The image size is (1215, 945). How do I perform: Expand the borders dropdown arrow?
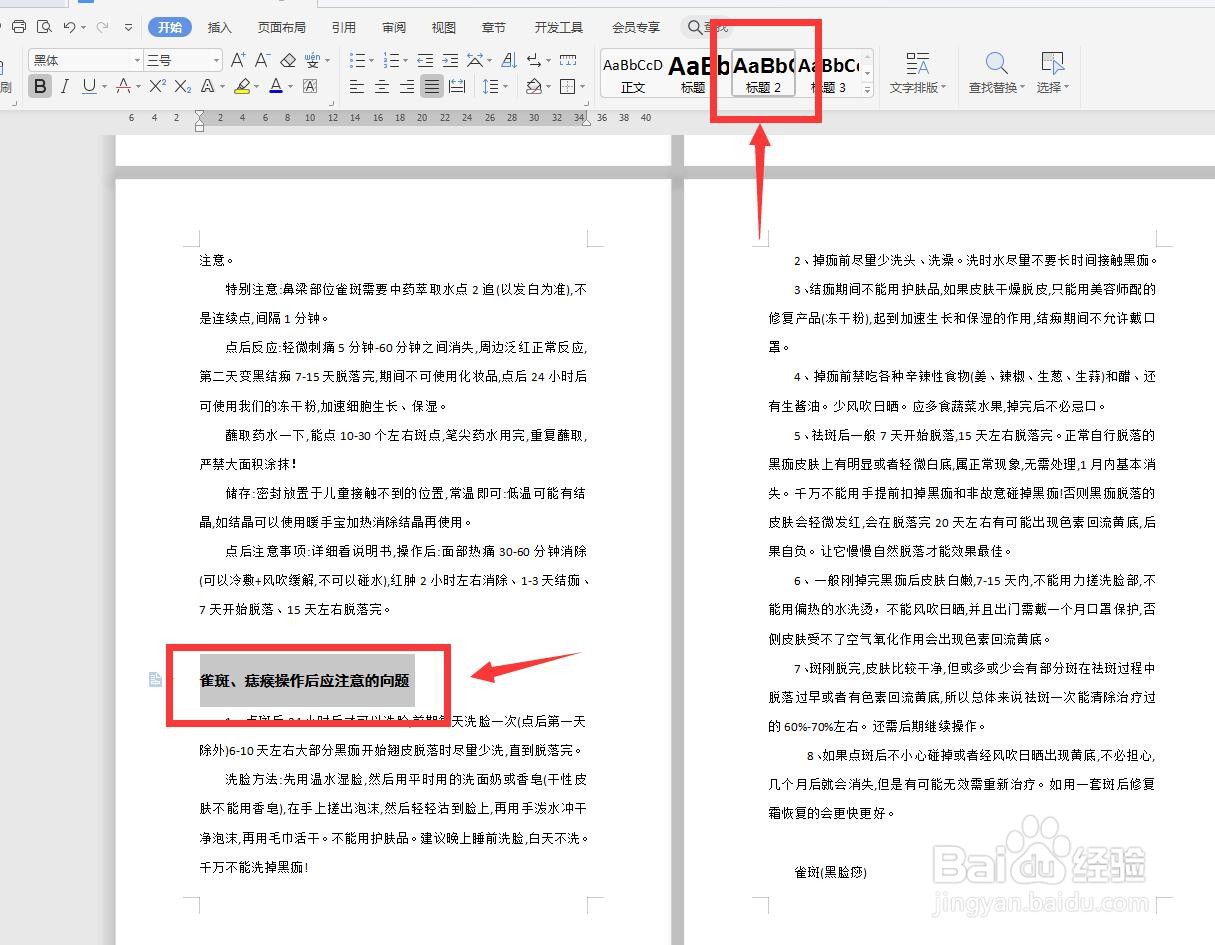point(582,88)
